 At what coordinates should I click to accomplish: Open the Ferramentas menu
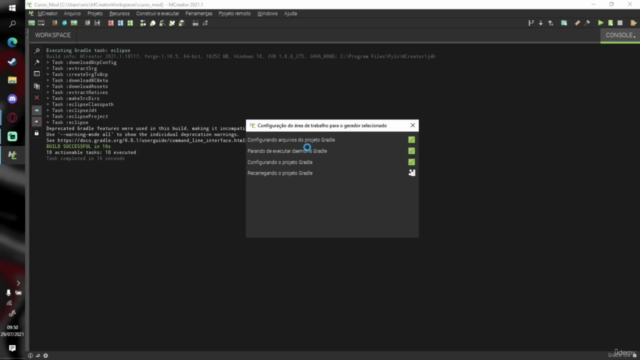[x=199, y=13]
